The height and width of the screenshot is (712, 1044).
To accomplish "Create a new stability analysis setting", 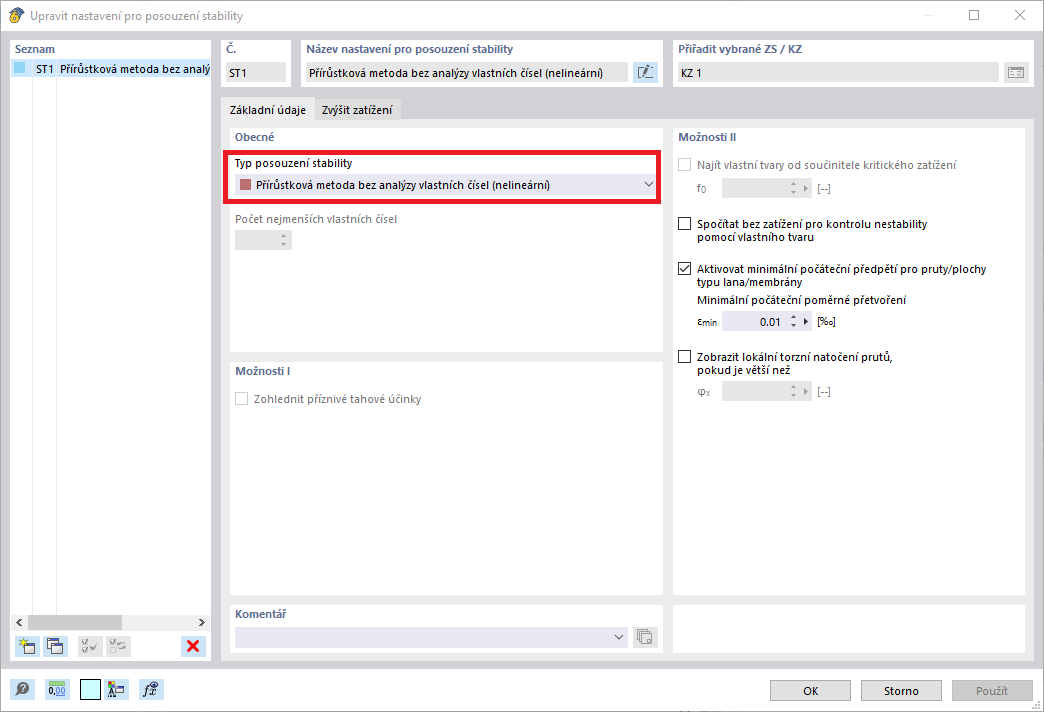I will (x=26, y=646).
